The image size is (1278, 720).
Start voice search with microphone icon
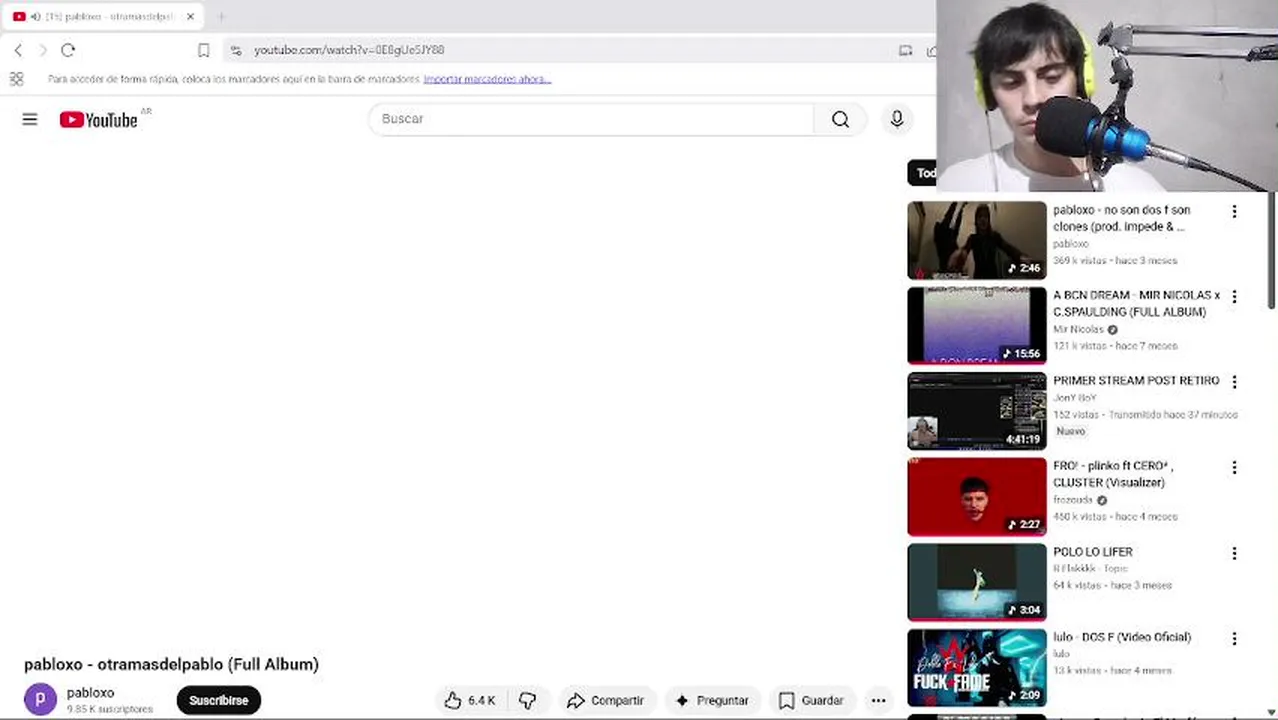click(x=897, y=119)
